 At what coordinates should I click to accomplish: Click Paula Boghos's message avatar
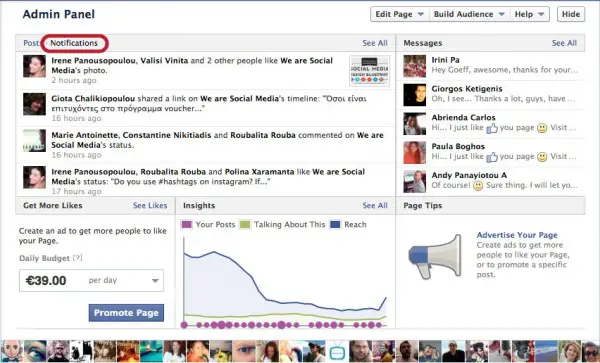pos(414,153)
